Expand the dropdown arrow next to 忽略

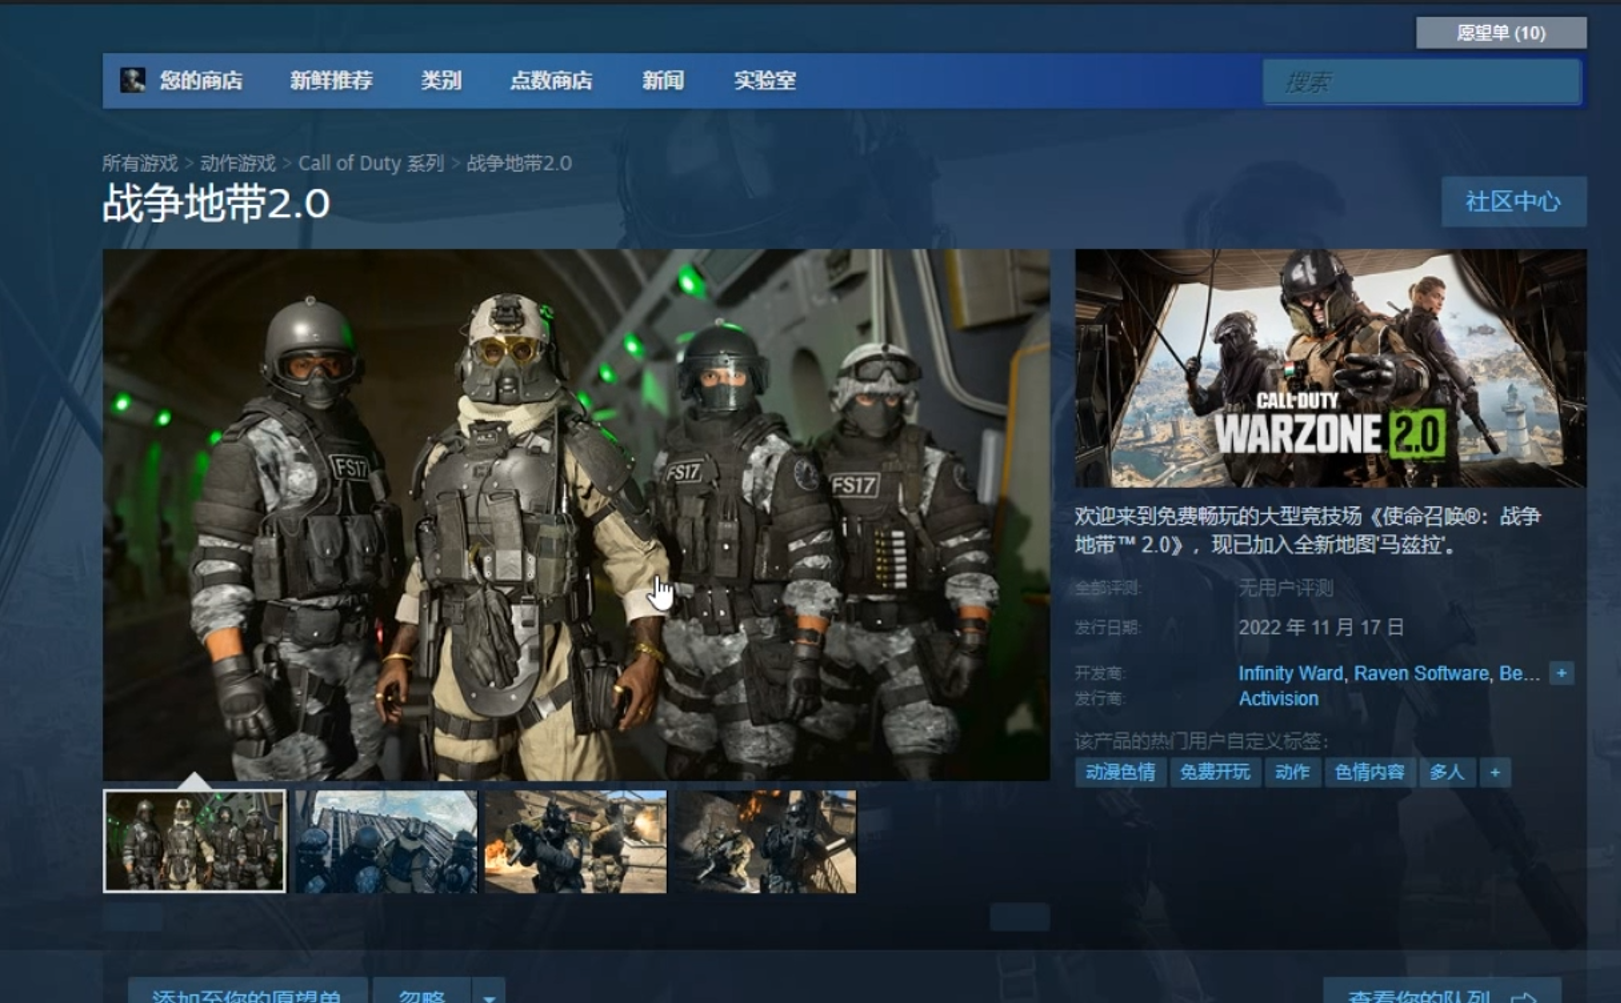pyautogui.click(x=489, y=994)
